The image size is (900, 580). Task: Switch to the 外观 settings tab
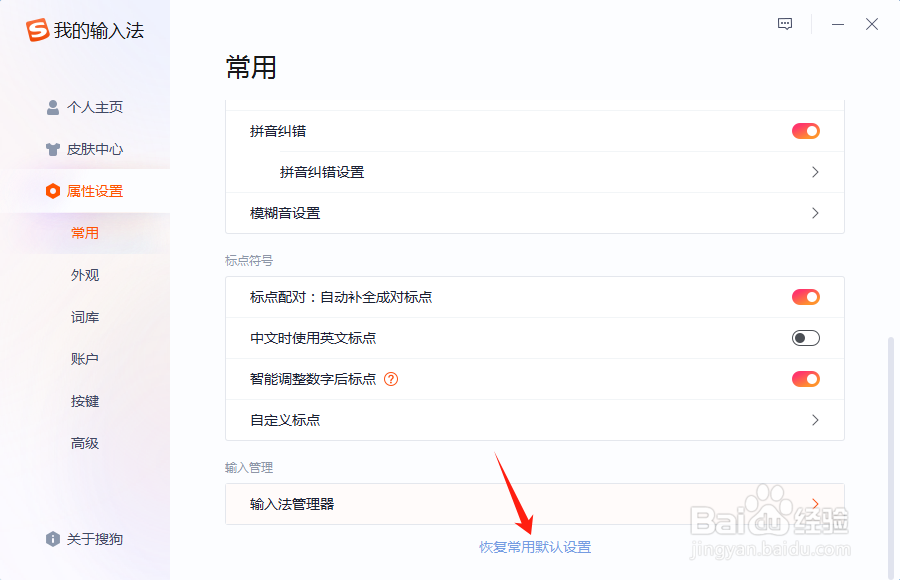click(86, 275)
